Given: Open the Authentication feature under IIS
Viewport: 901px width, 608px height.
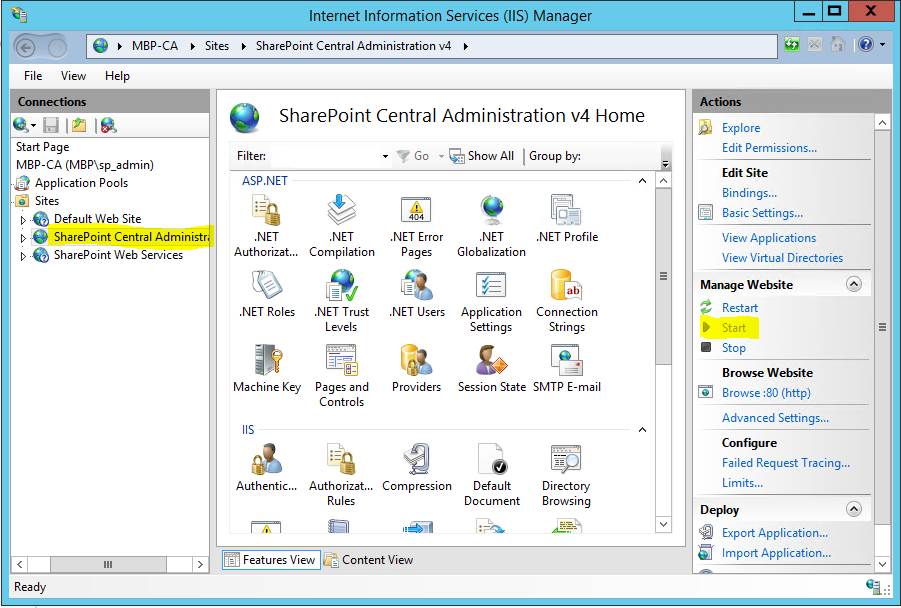Looking at the screenshot, I should pyautogui.click(x=267, y=468).
